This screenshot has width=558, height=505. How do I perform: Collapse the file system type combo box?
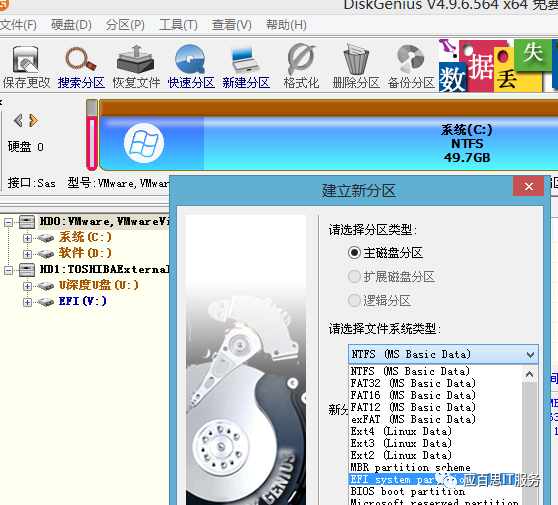530,354
